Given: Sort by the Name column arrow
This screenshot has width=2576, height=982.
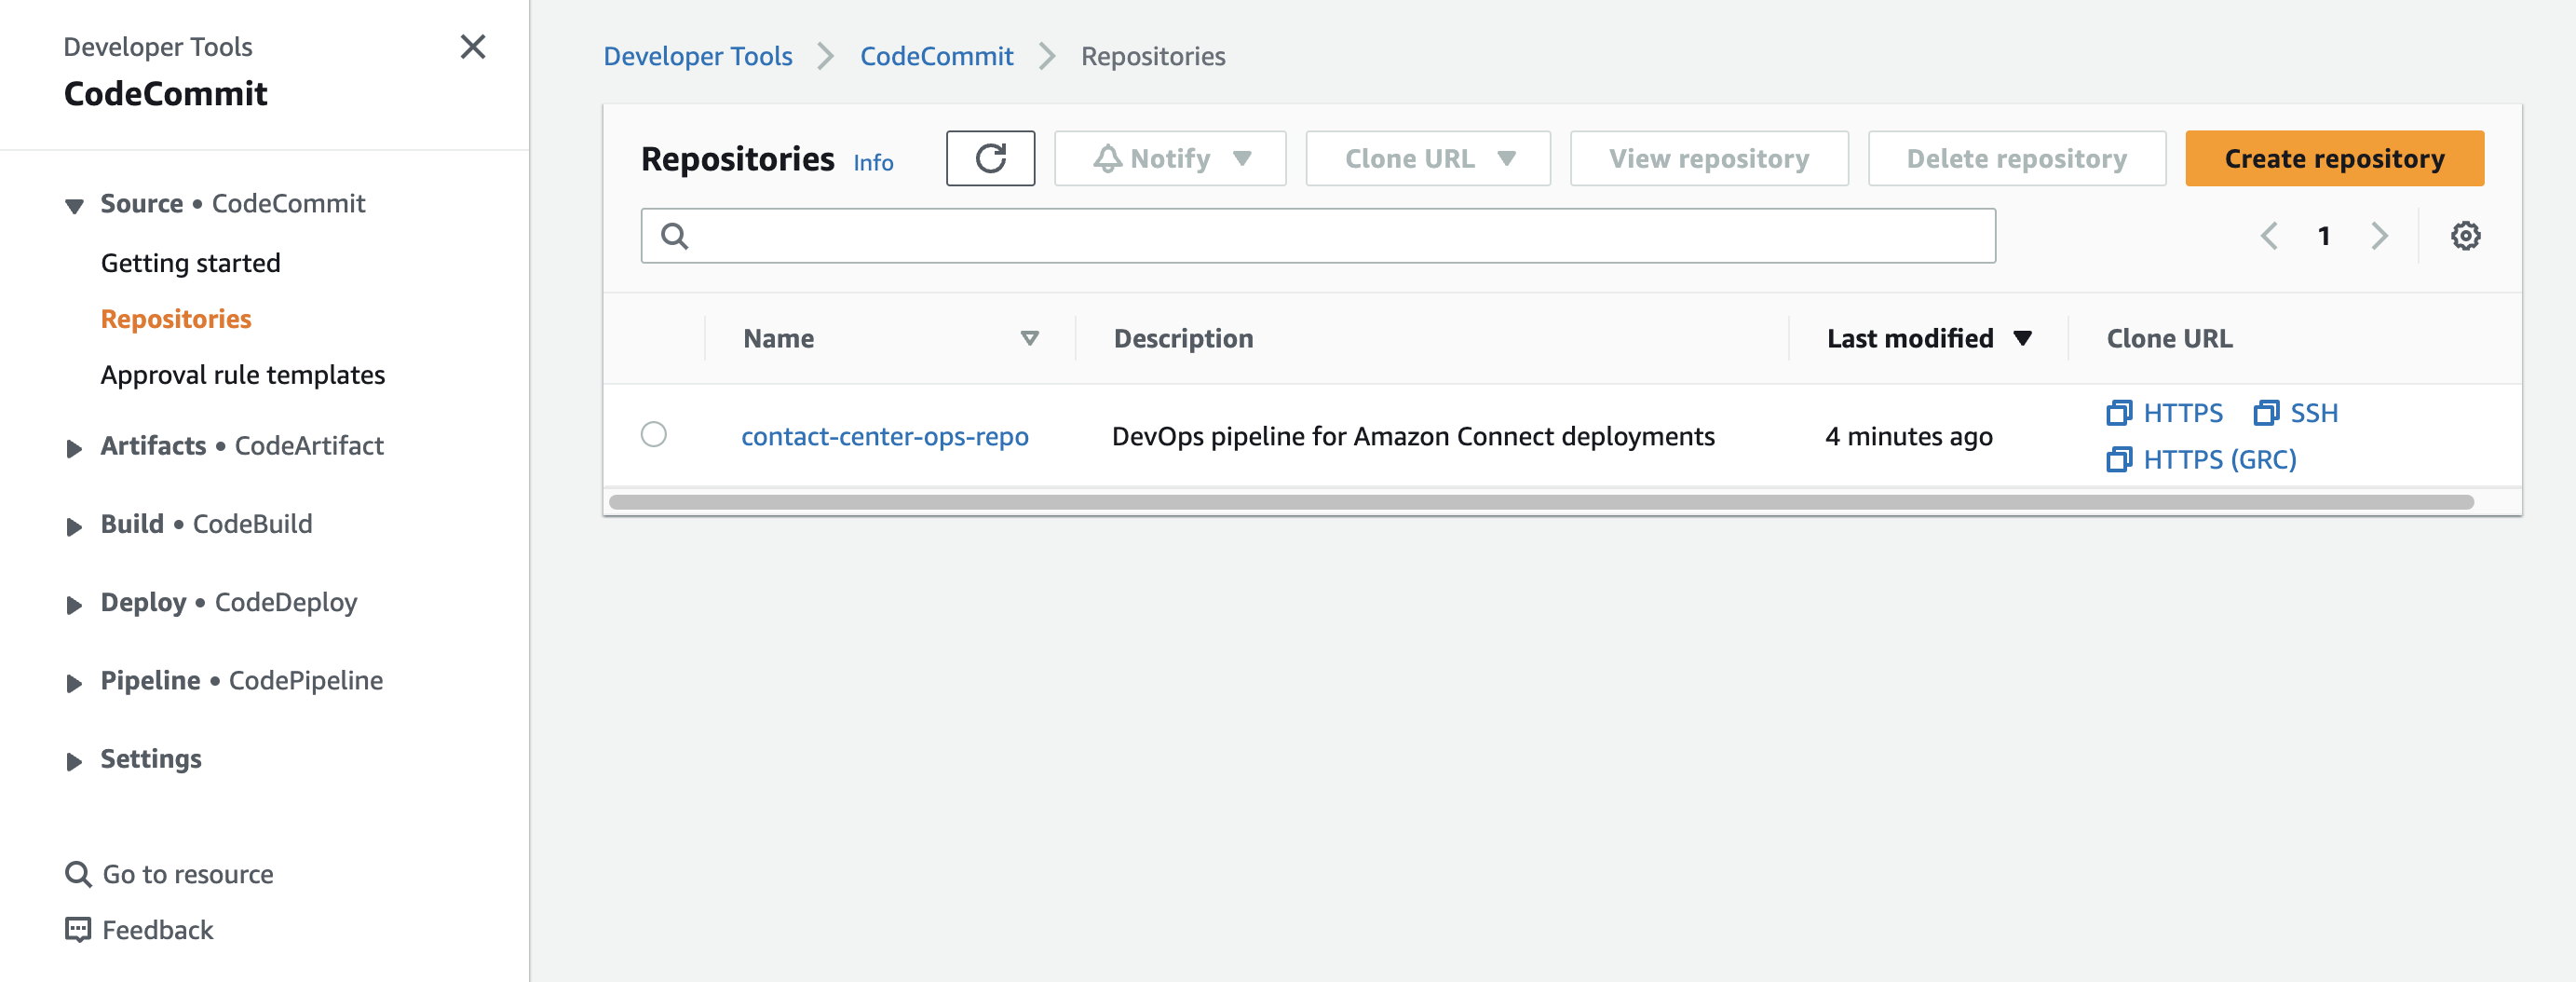Looking at the screenshot, I should tap(1029, 338).
